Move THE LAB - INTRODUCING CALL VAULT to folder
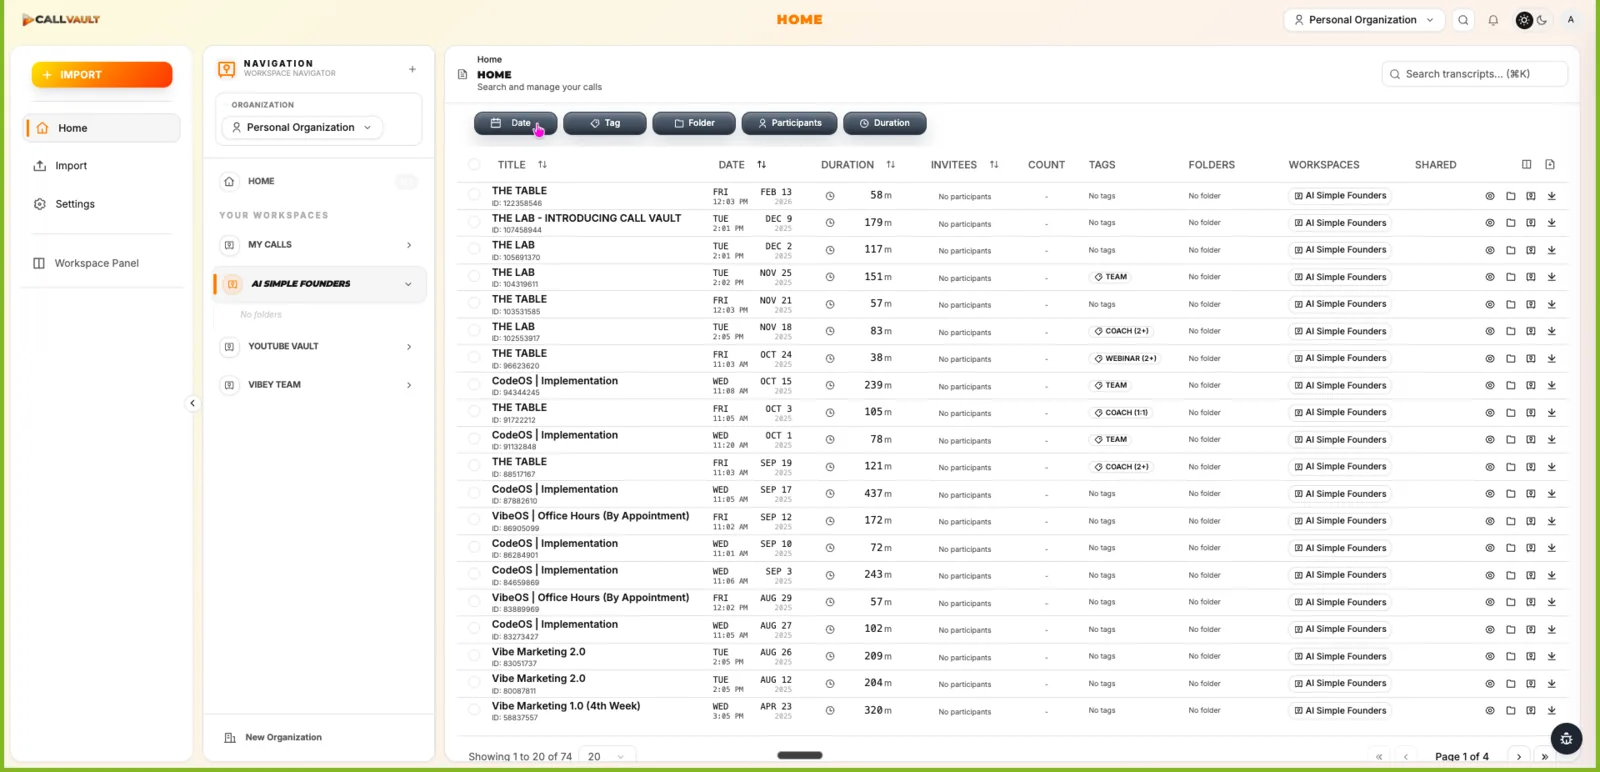The image size is (1600, 772). [1510, 223]
